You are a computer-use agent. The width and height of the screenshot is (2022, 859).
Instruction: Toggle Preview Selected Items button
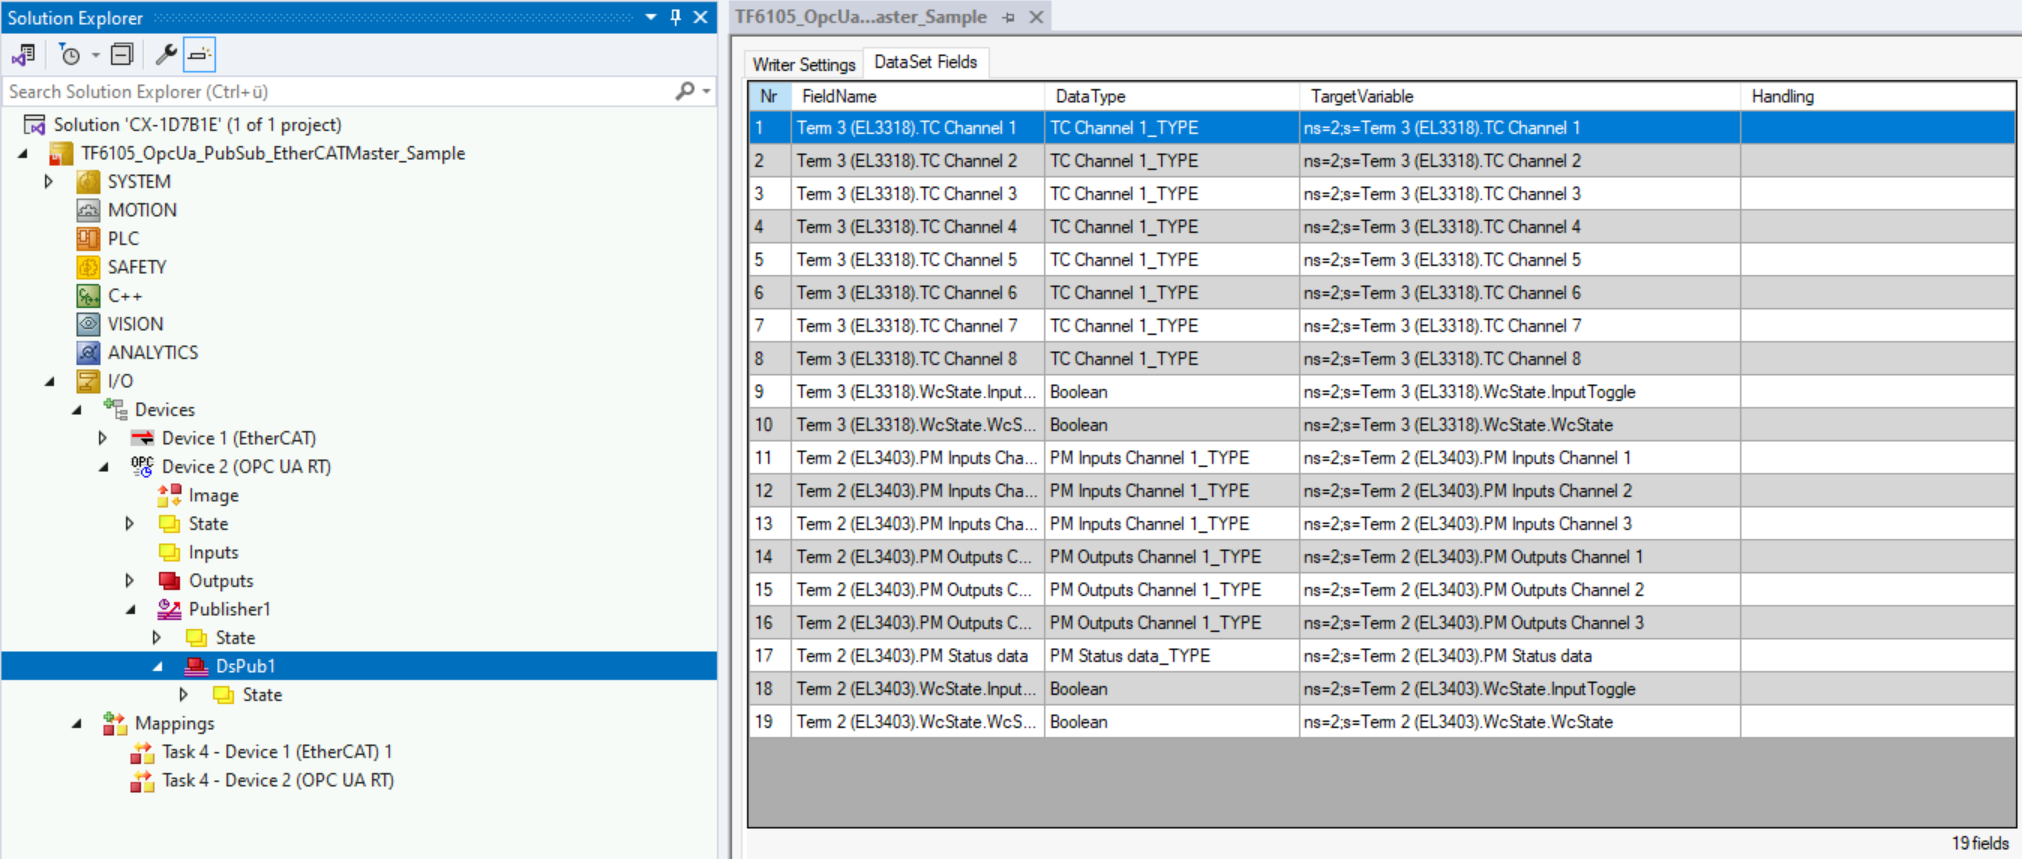(x=200, y=55)
